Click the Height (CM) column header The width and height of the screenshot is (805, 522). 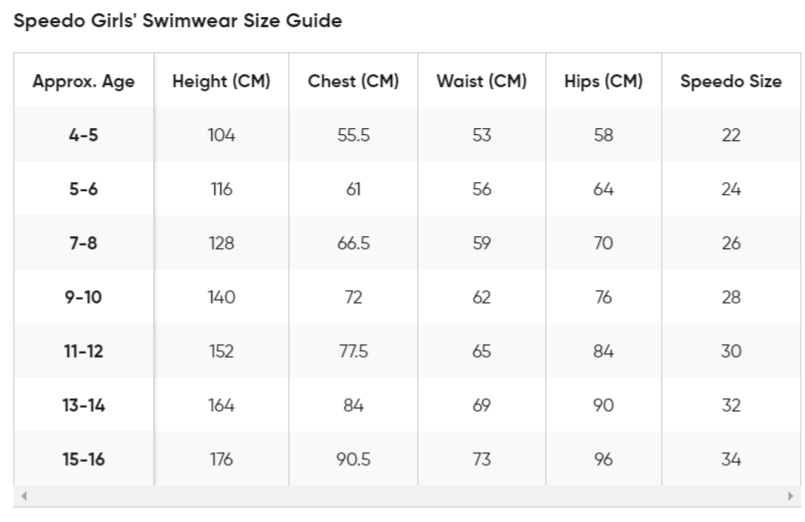pos(221,81)
